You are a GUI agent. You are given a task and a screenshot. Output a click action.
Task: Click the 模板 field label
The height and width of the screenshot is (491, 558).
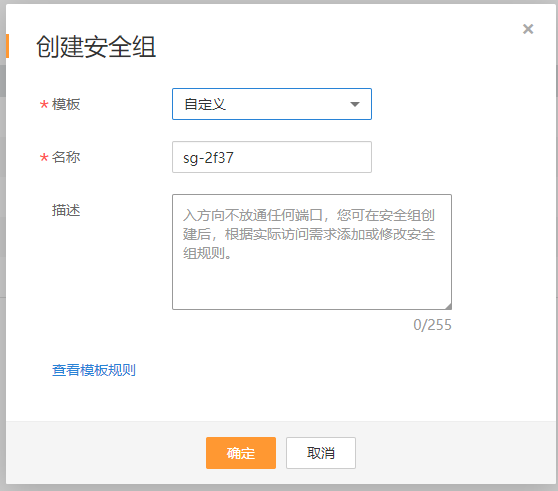tap(66, 104)
